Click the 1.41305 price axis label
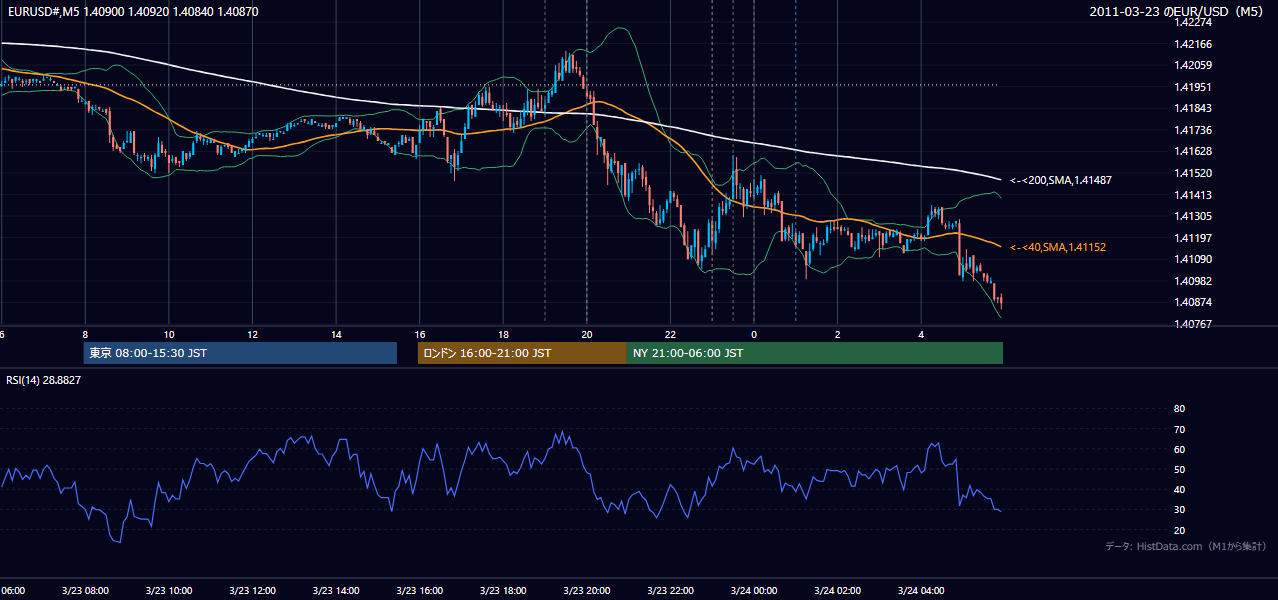 point(1193,216)
